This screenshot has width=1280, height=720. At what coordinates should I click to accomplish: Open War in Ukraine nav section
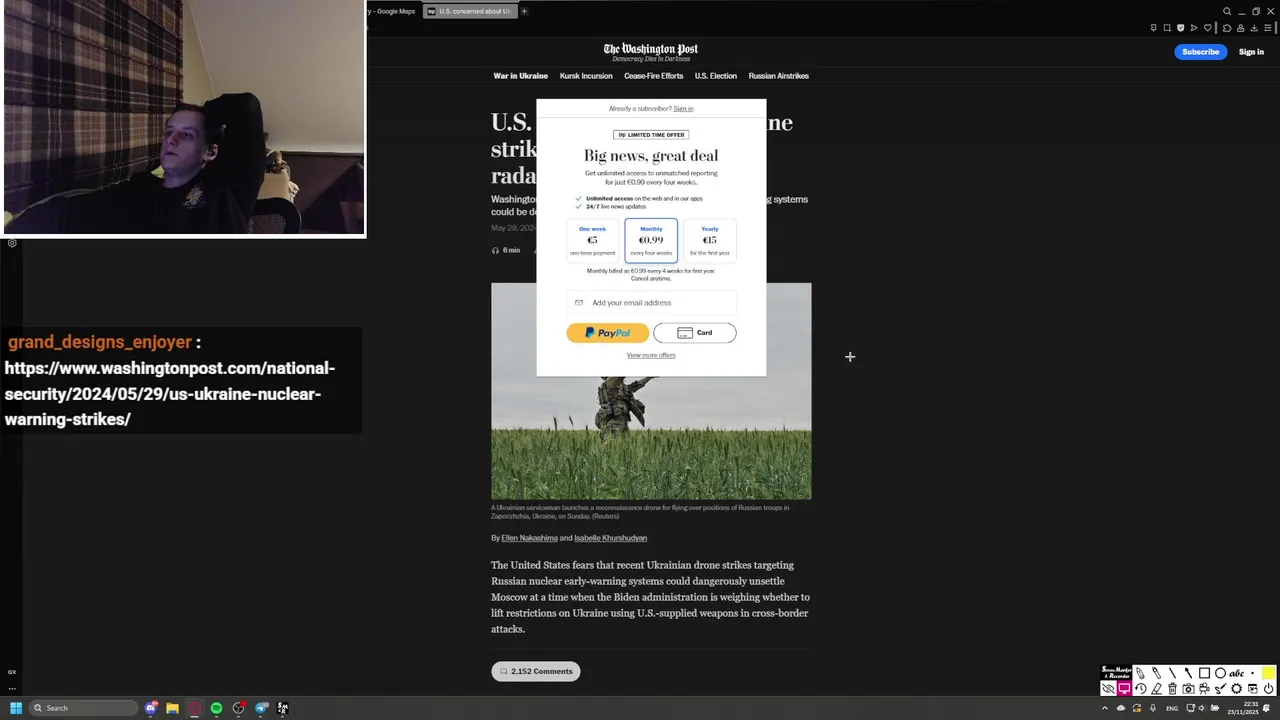click(x=520, y=76)
